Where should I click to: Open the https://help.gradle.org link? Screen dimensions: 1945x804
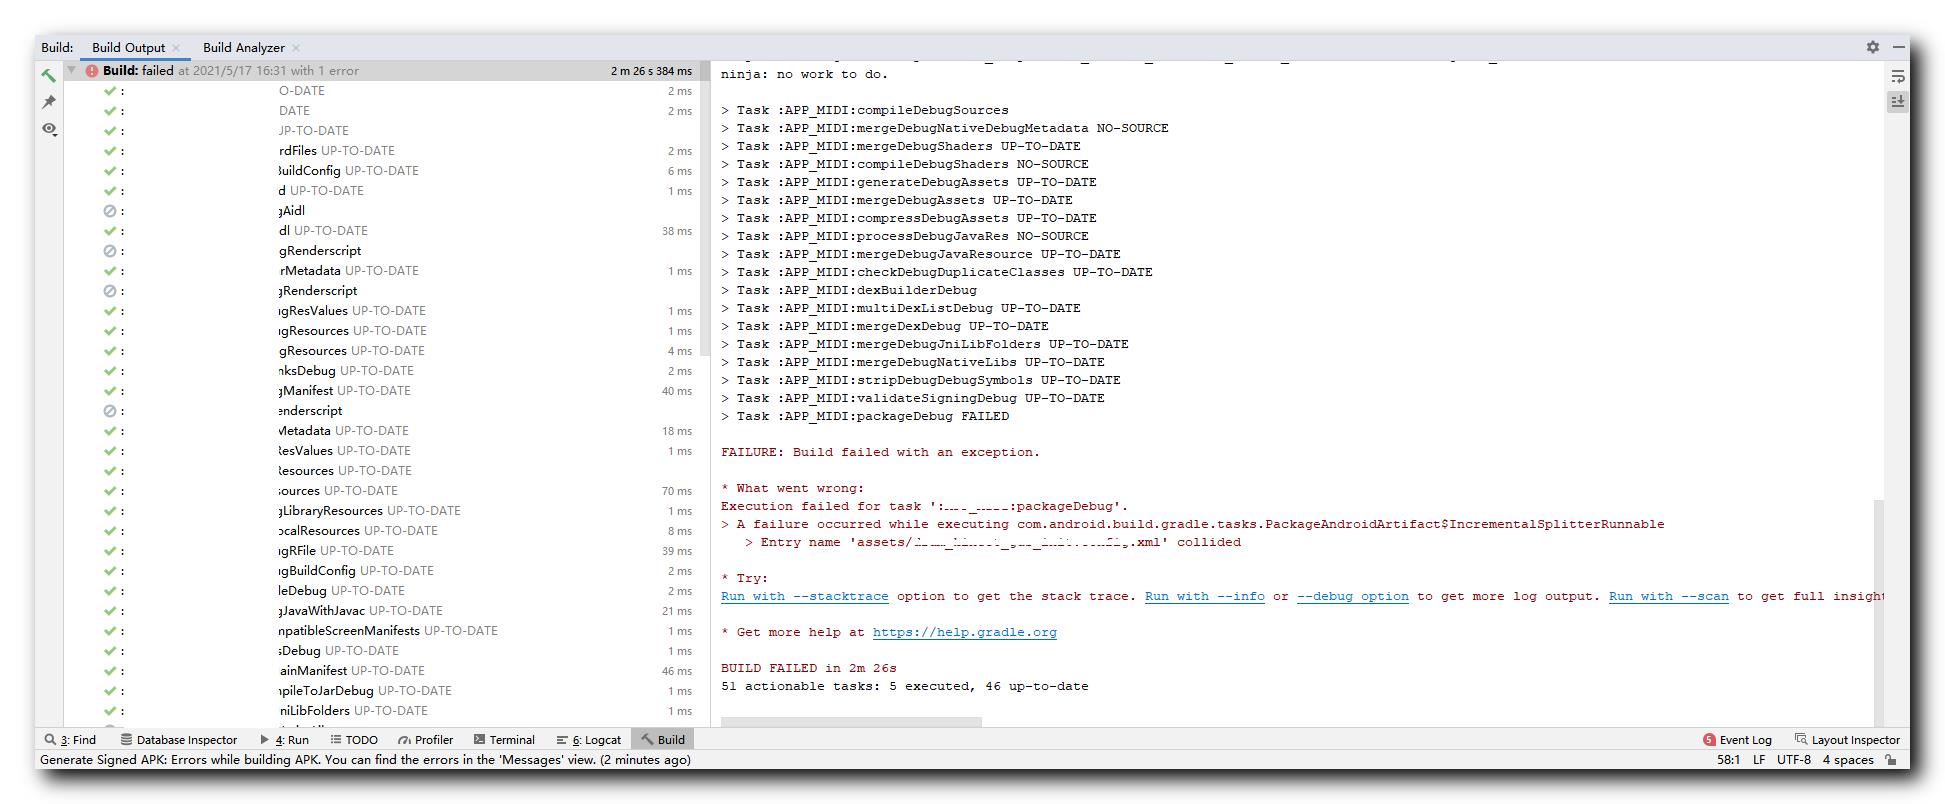point(965,632)
